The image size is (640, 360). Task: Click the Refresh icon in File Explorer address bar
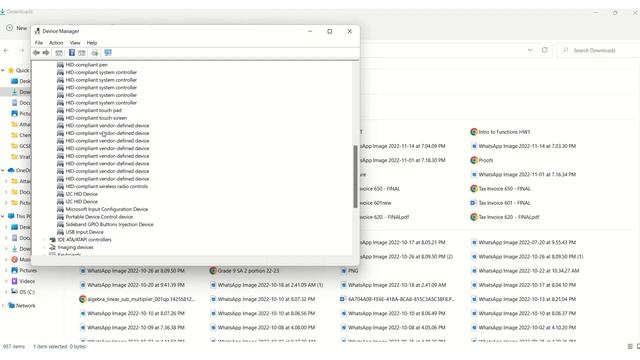(544, 50)
